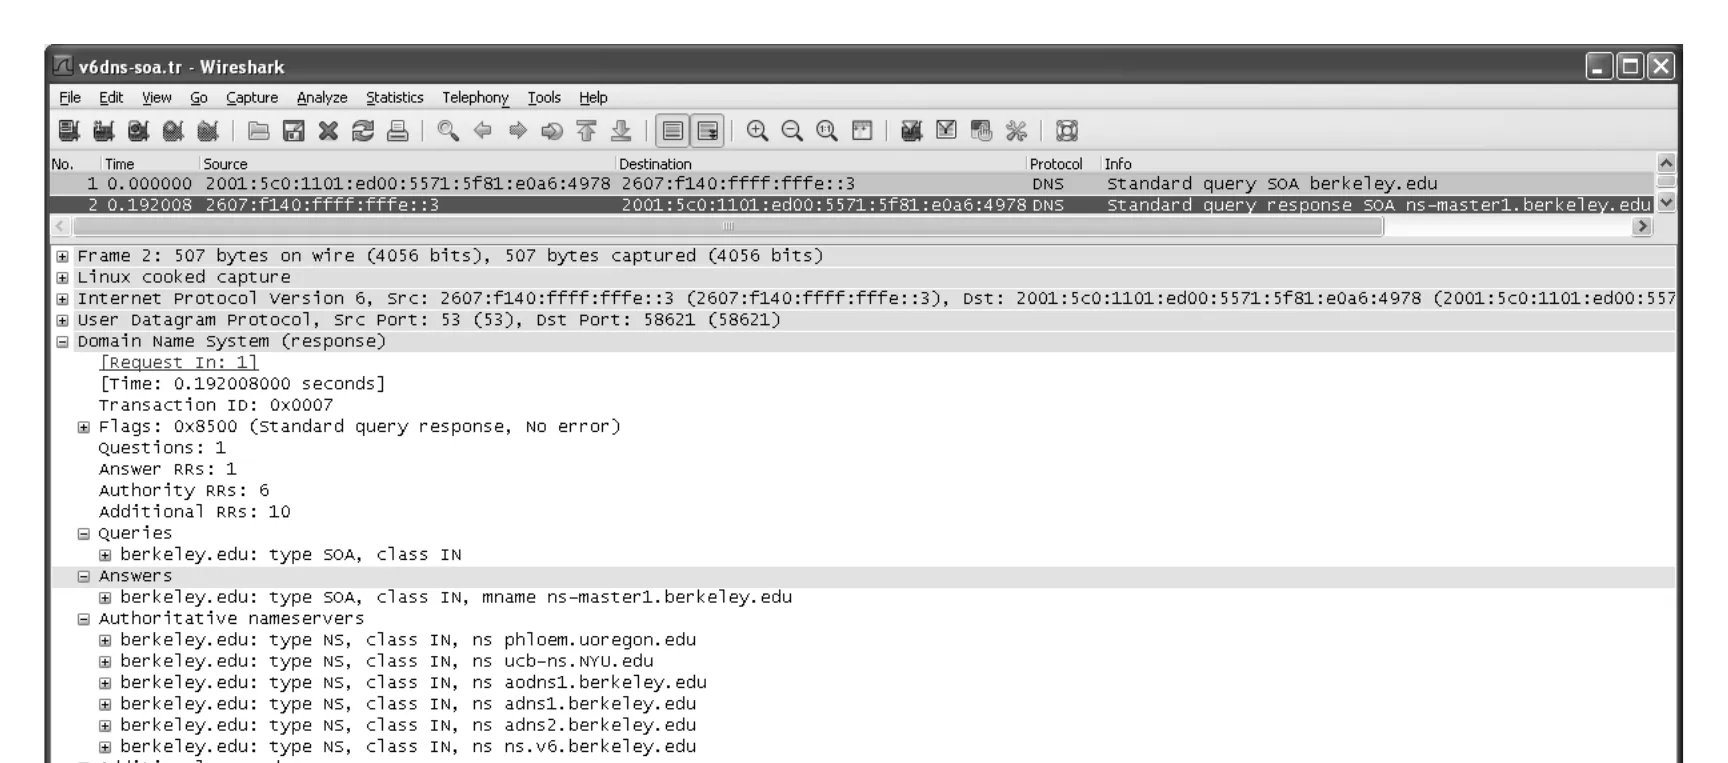Open the Statistics menu
This screenshot has width=1728, height=763.
coord(394,98)
